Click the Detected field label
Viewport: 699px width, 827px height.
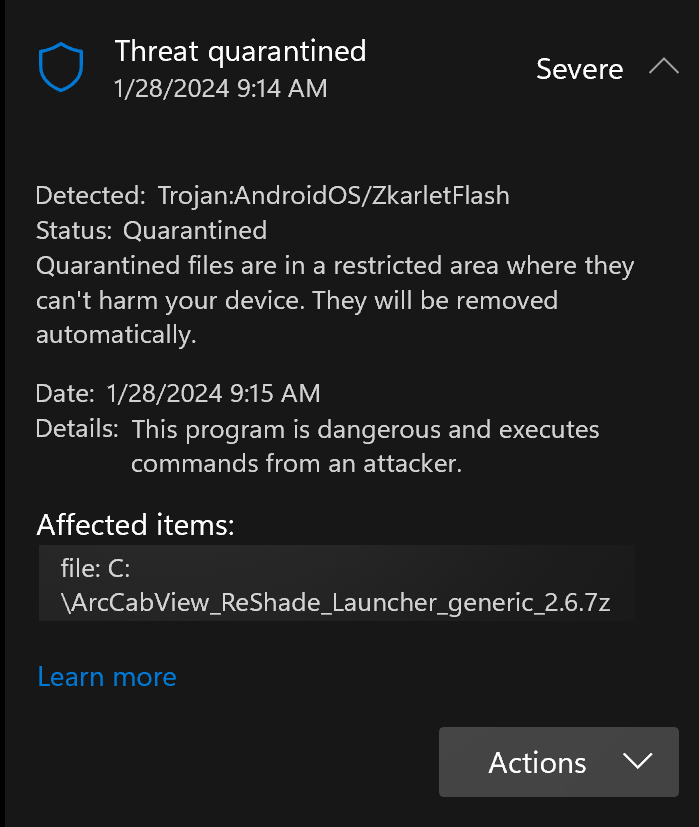90,196
